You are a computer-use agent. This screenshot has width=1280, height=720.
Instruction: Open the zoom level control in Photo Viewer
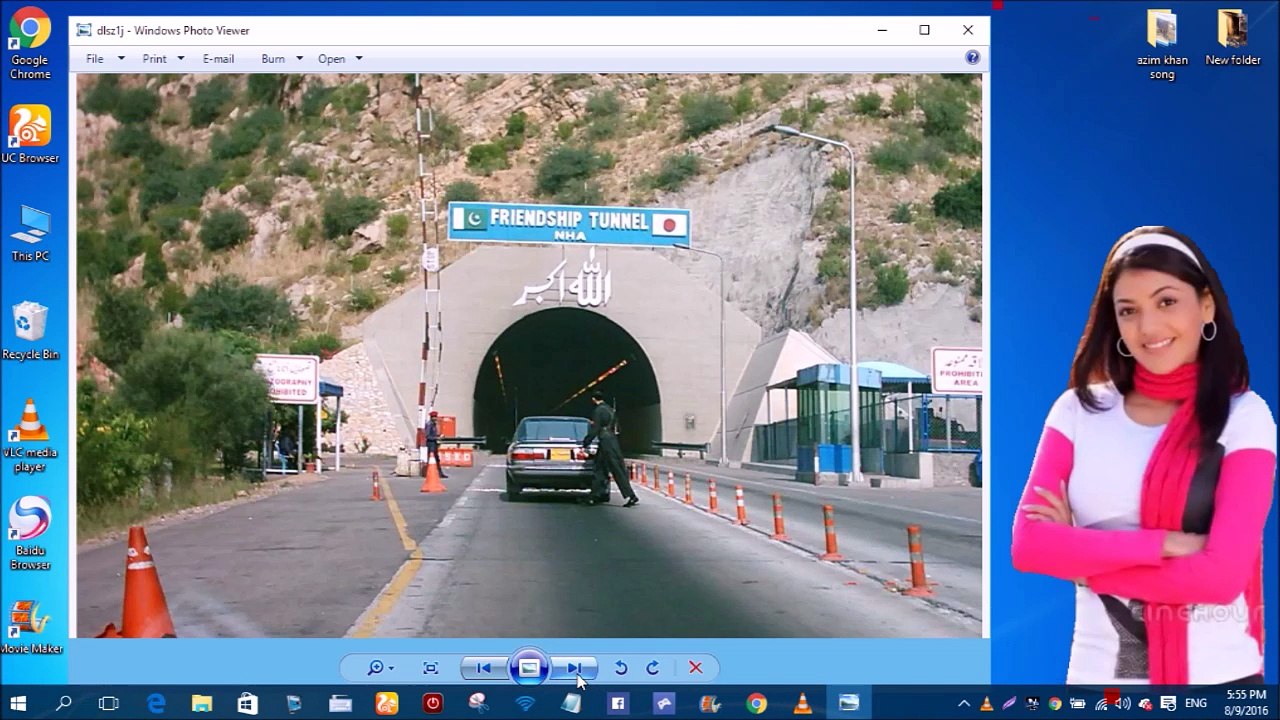(x=380, y=668)
